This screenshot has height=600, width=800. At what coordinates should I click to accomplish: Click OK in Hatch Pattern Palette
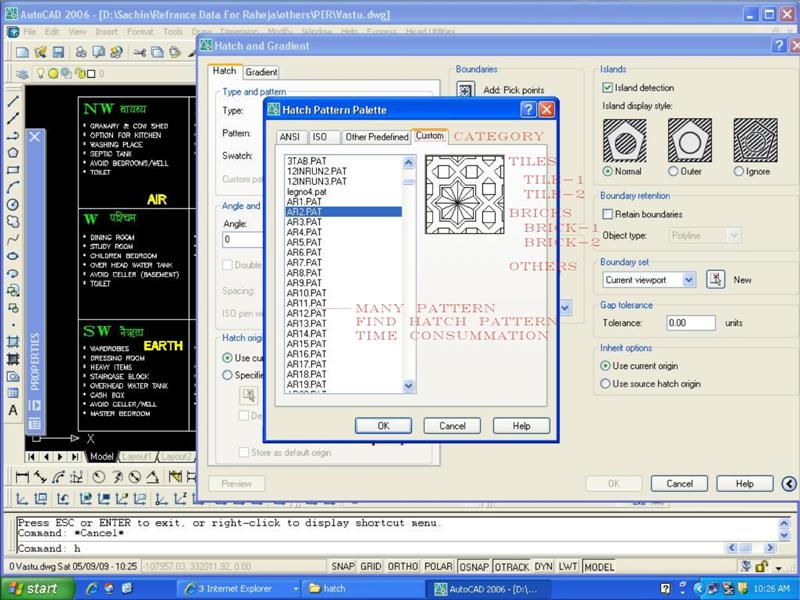point(383,425)
